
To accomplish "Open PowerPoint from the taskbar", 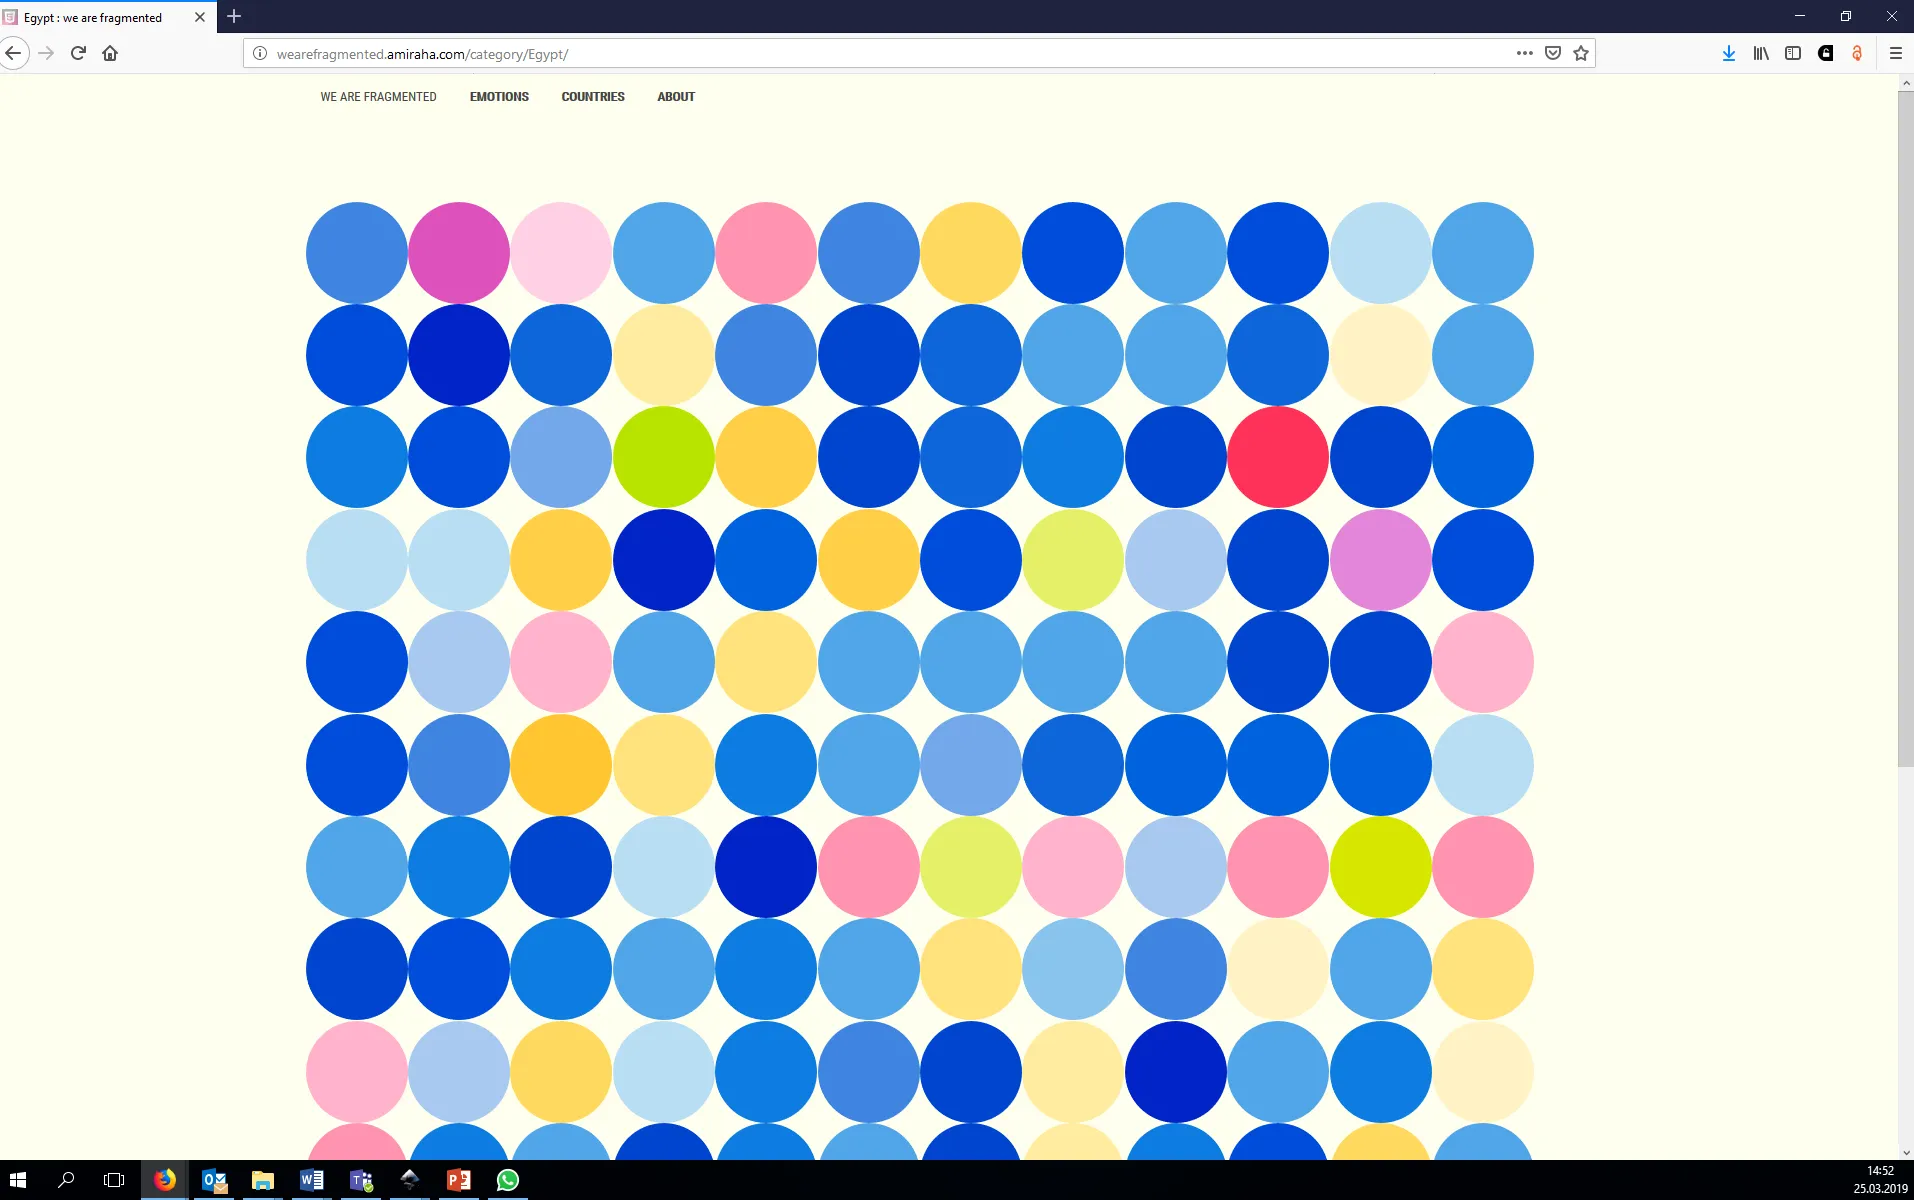I will click(459, 1180).
